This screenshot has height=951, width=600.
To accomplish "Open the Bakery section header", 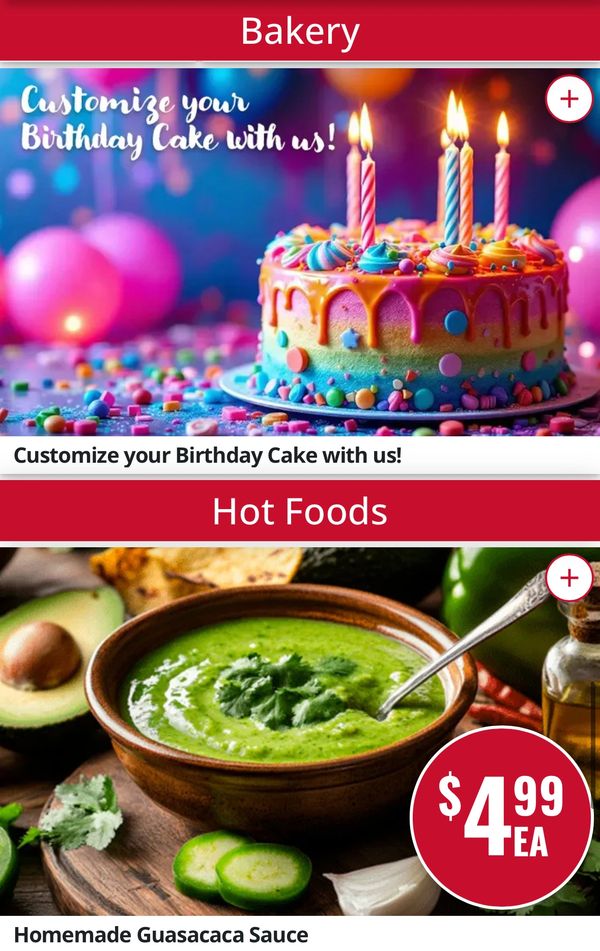I will point(300,30).
